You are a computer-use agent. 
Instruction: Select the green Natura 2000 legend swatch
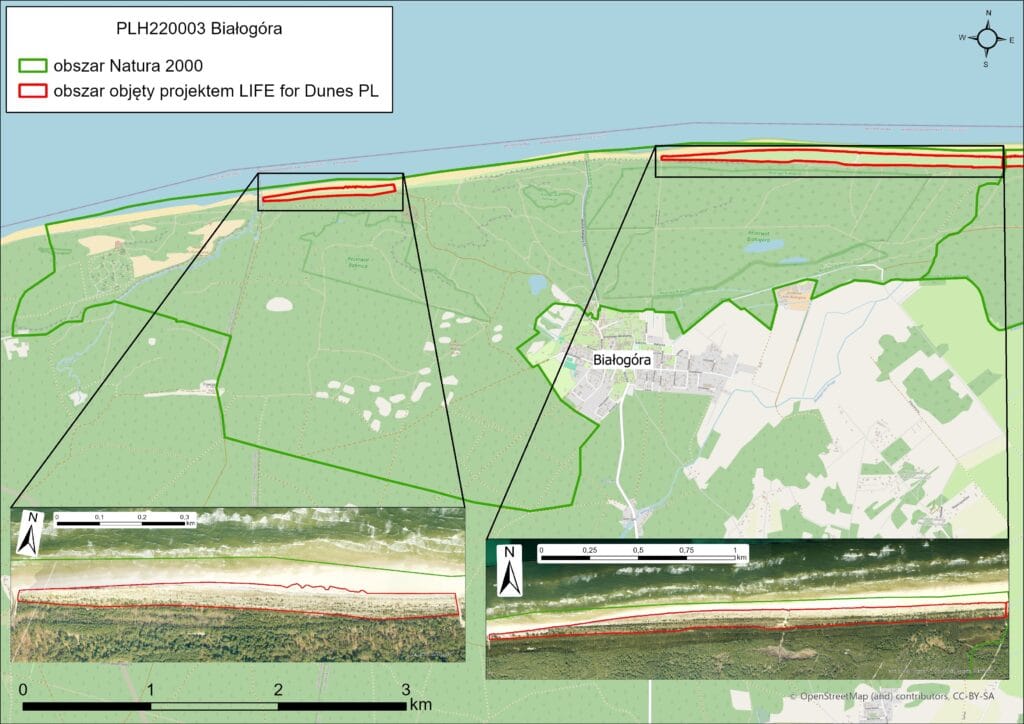[32, 66]
